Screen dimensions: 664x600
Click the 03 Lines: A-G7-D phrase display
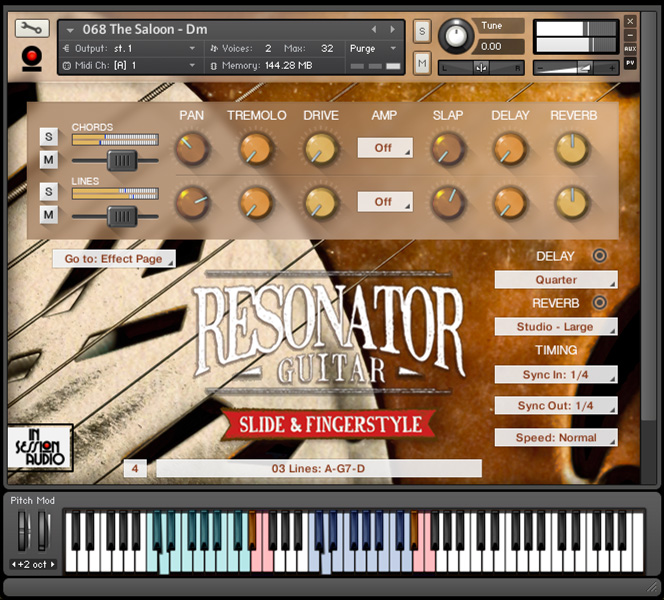pyautogui.click(x=319, y=468)
